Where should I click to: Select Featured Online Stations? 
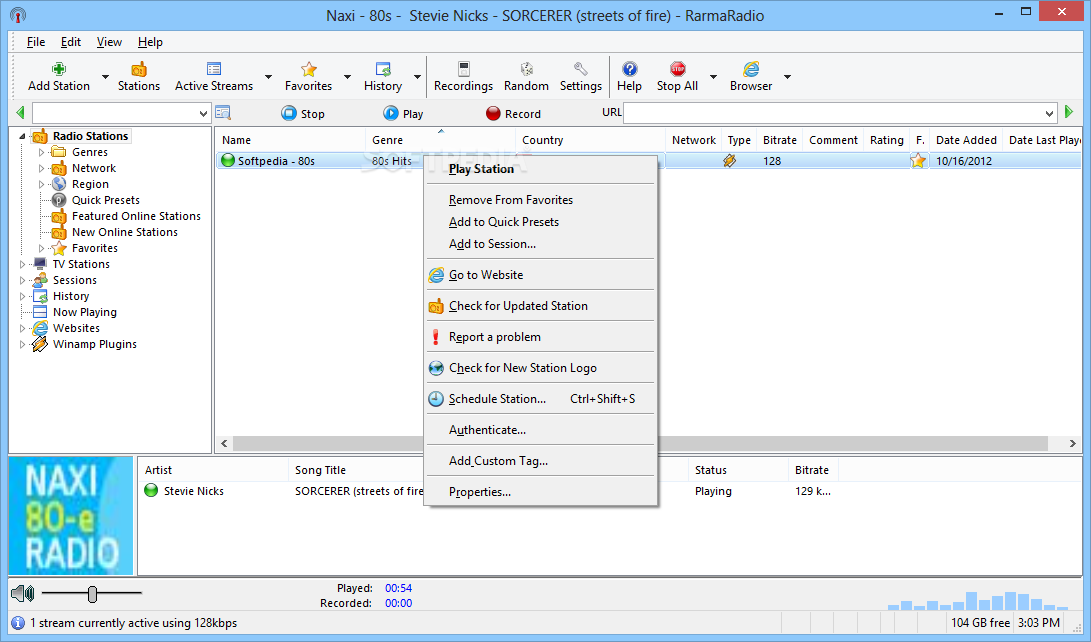pyautogui.click(x=136, y=216)
